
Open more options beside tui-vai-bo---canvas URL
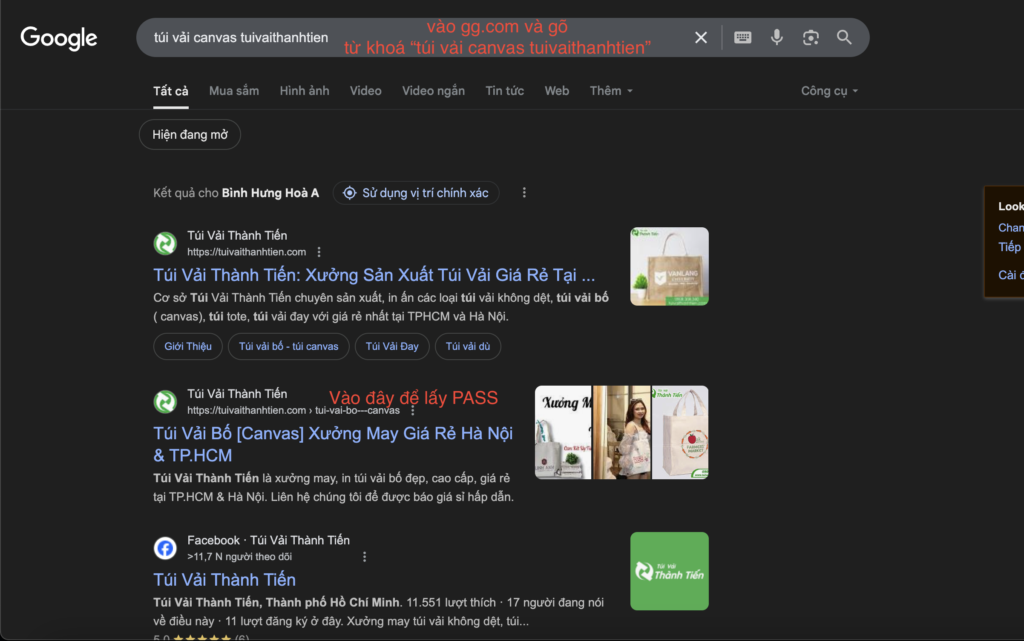pos(413,411)
